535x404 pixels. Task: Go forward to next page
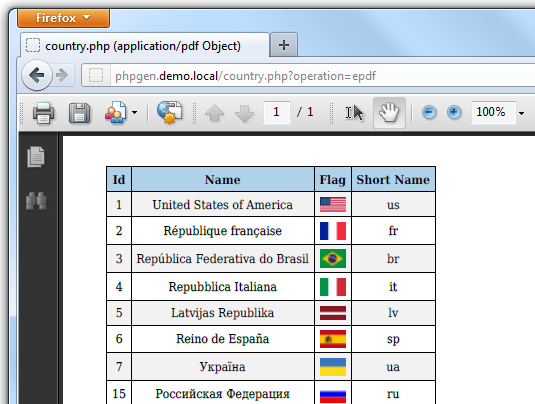click(62, 75)
